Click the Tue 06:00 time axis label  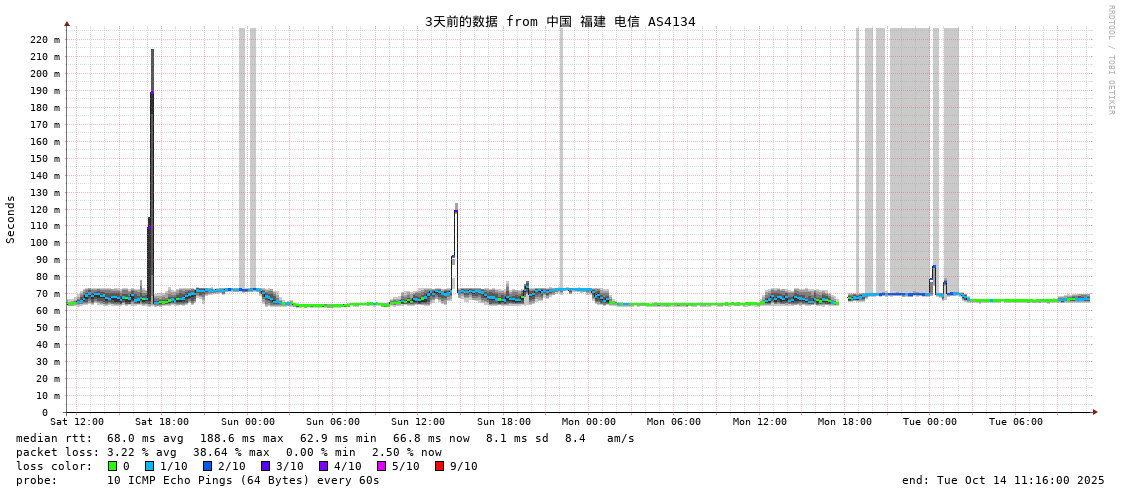(x=1015, y=422)
